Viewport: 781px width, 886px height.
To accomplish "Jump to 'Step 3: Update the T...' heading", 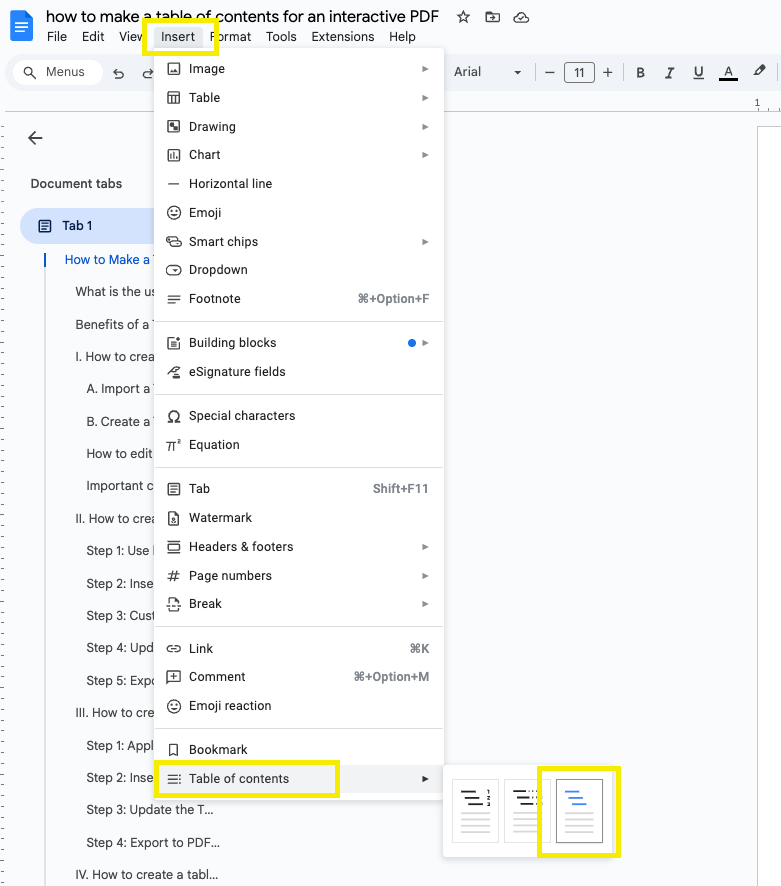I will [x=150, y=810].
